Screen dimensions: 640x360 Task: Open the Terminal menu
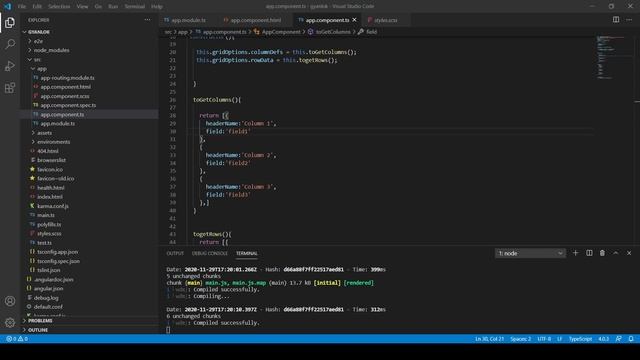(x=135, y=7)
